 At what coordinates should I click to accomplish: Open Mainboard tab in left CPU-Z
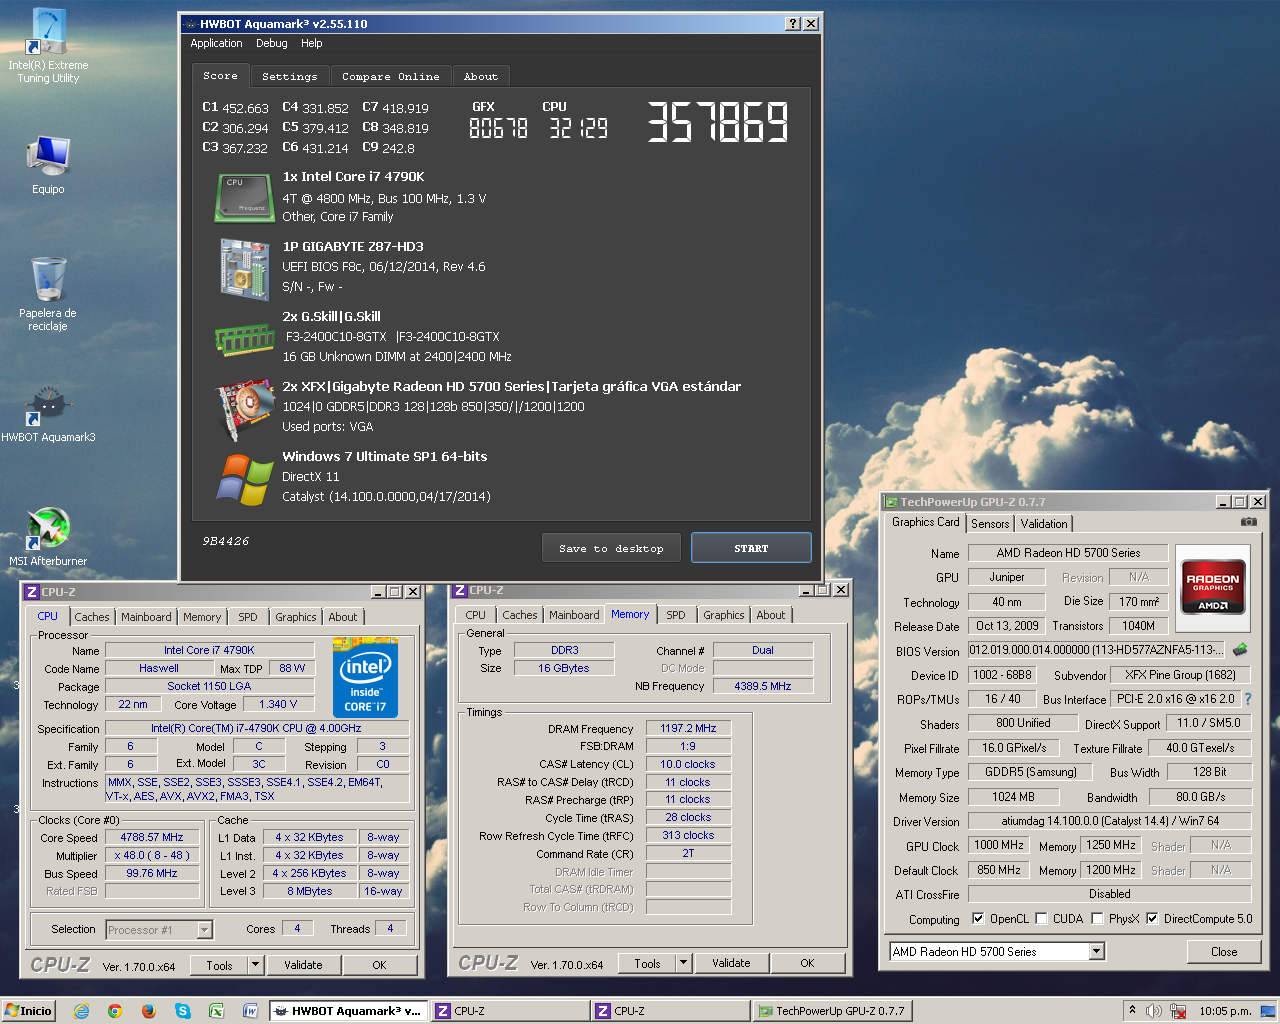coord(146,617)
